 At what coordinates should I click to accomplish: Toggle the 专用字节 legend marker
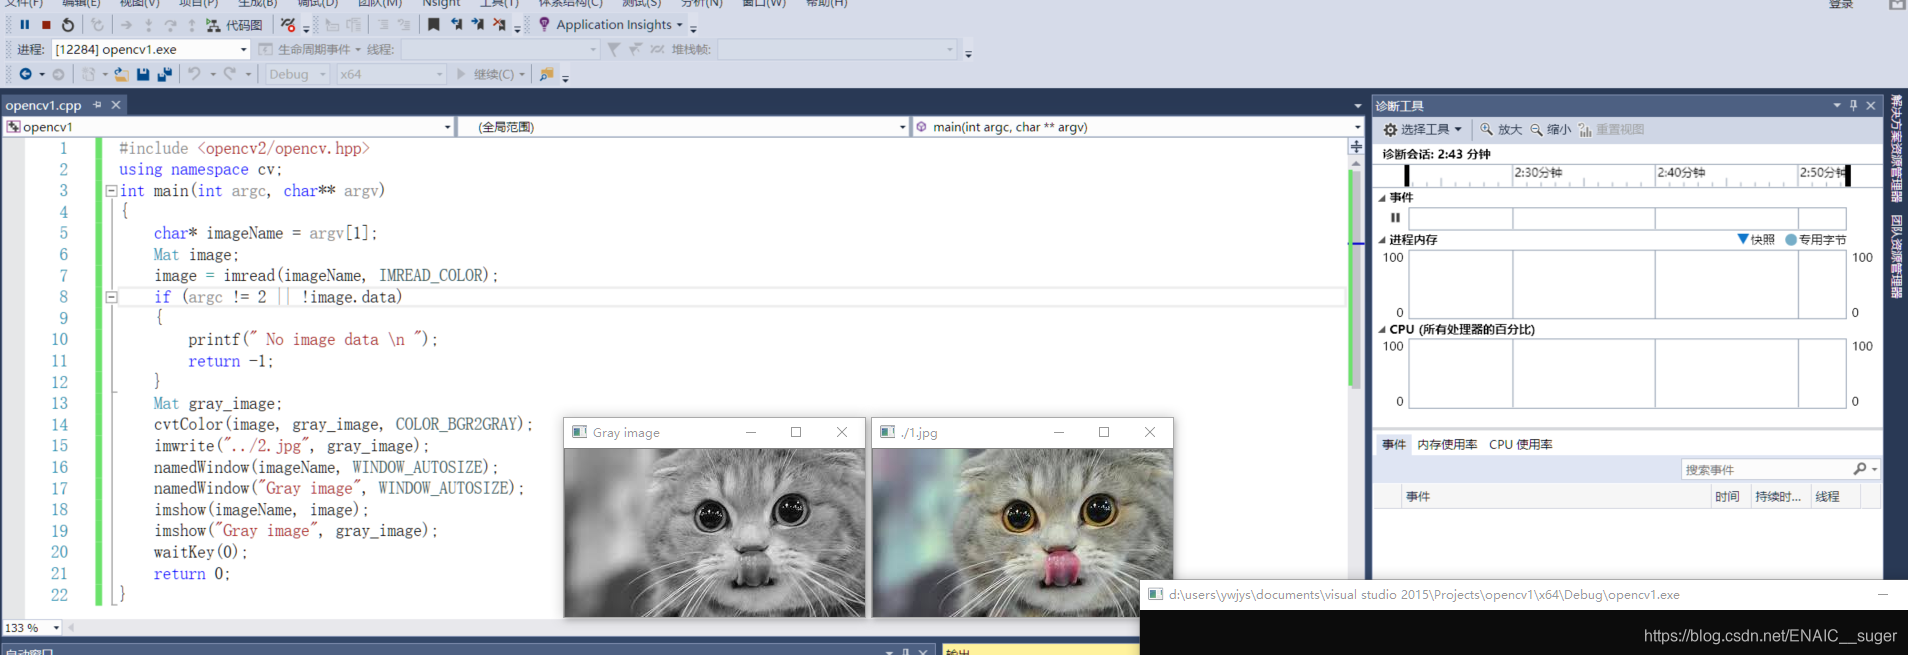tap(1791, 239)
